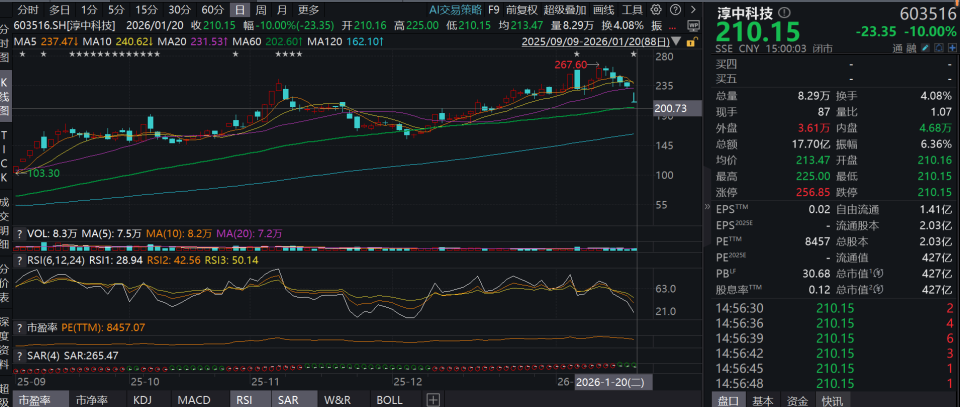Open the help question mark icon in toolbar
960x407 pixels.
pyautogui.click(x=675, y=10)
